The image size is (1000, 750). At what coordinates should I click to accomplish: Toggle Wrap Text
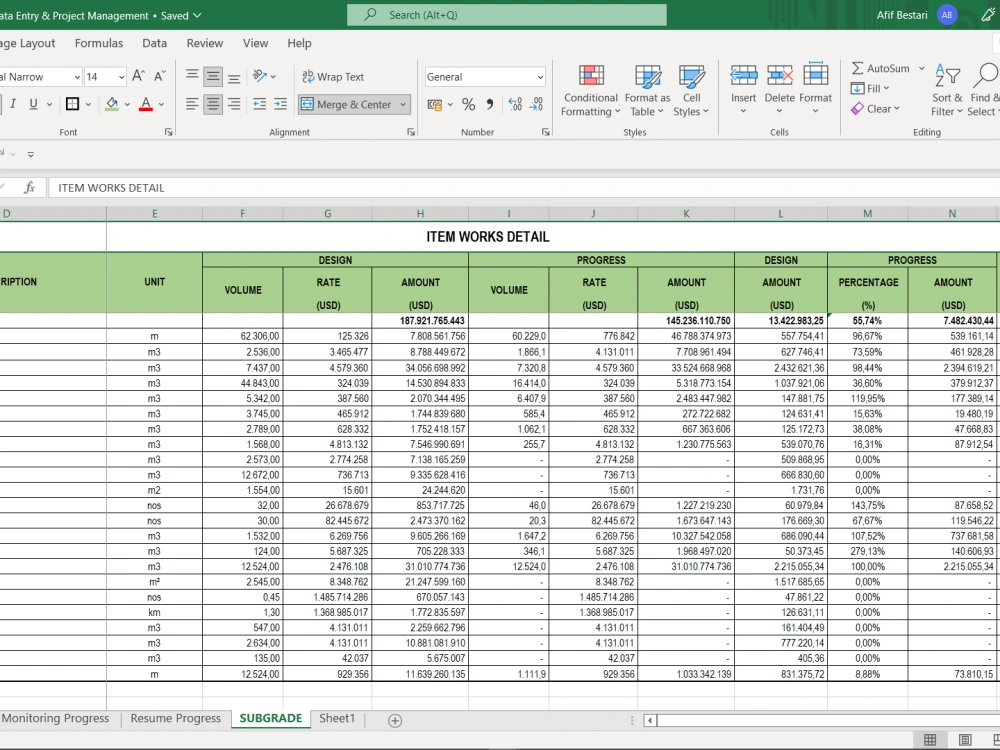click(333, 77)
